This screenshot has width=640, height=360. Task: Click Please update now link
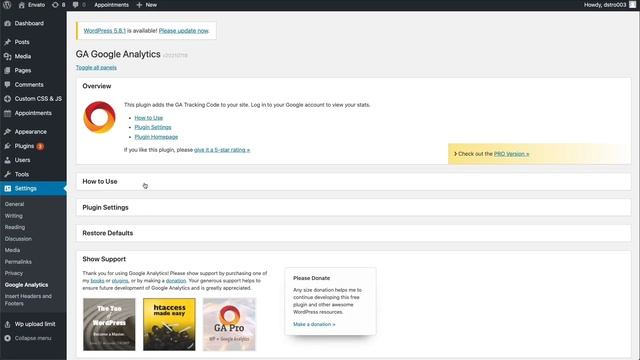[x=184, y=31]
